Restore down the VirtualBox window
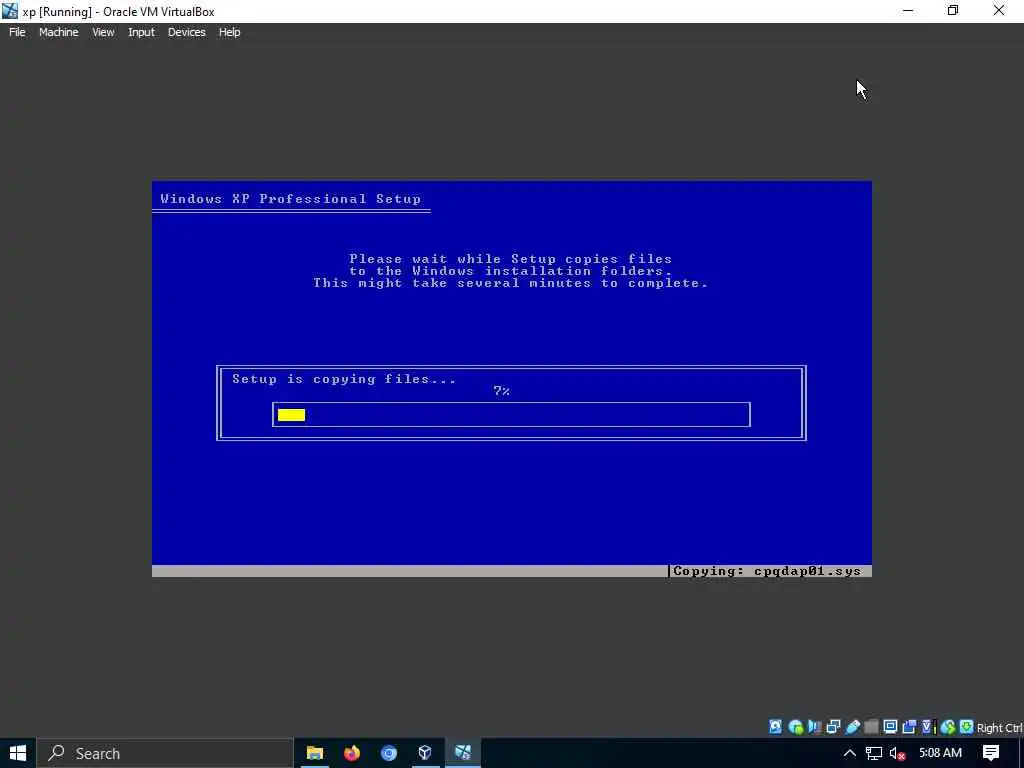1024x768 pixels. tap(953, 11)
